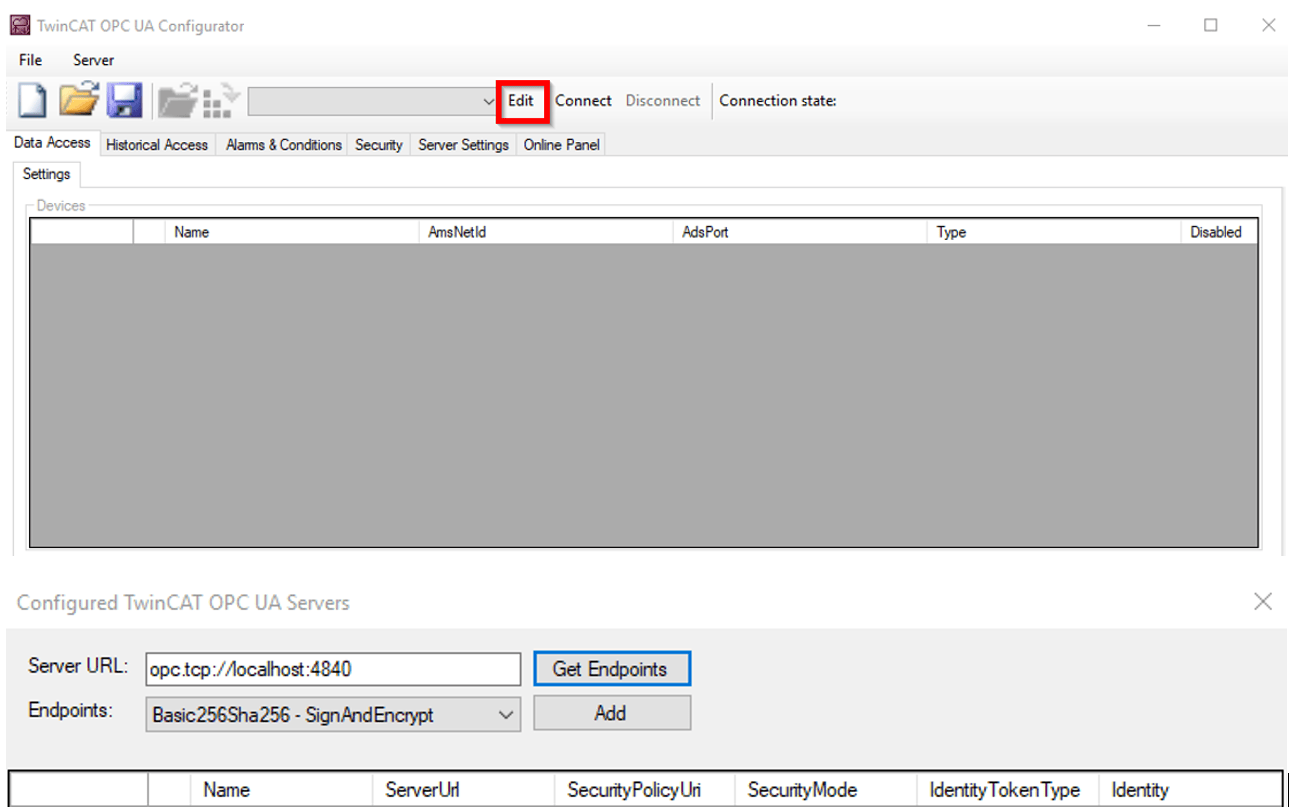This screenshot has width=1289, height=807.
Task: Click the Add button
Action: [x=610, y=713]
